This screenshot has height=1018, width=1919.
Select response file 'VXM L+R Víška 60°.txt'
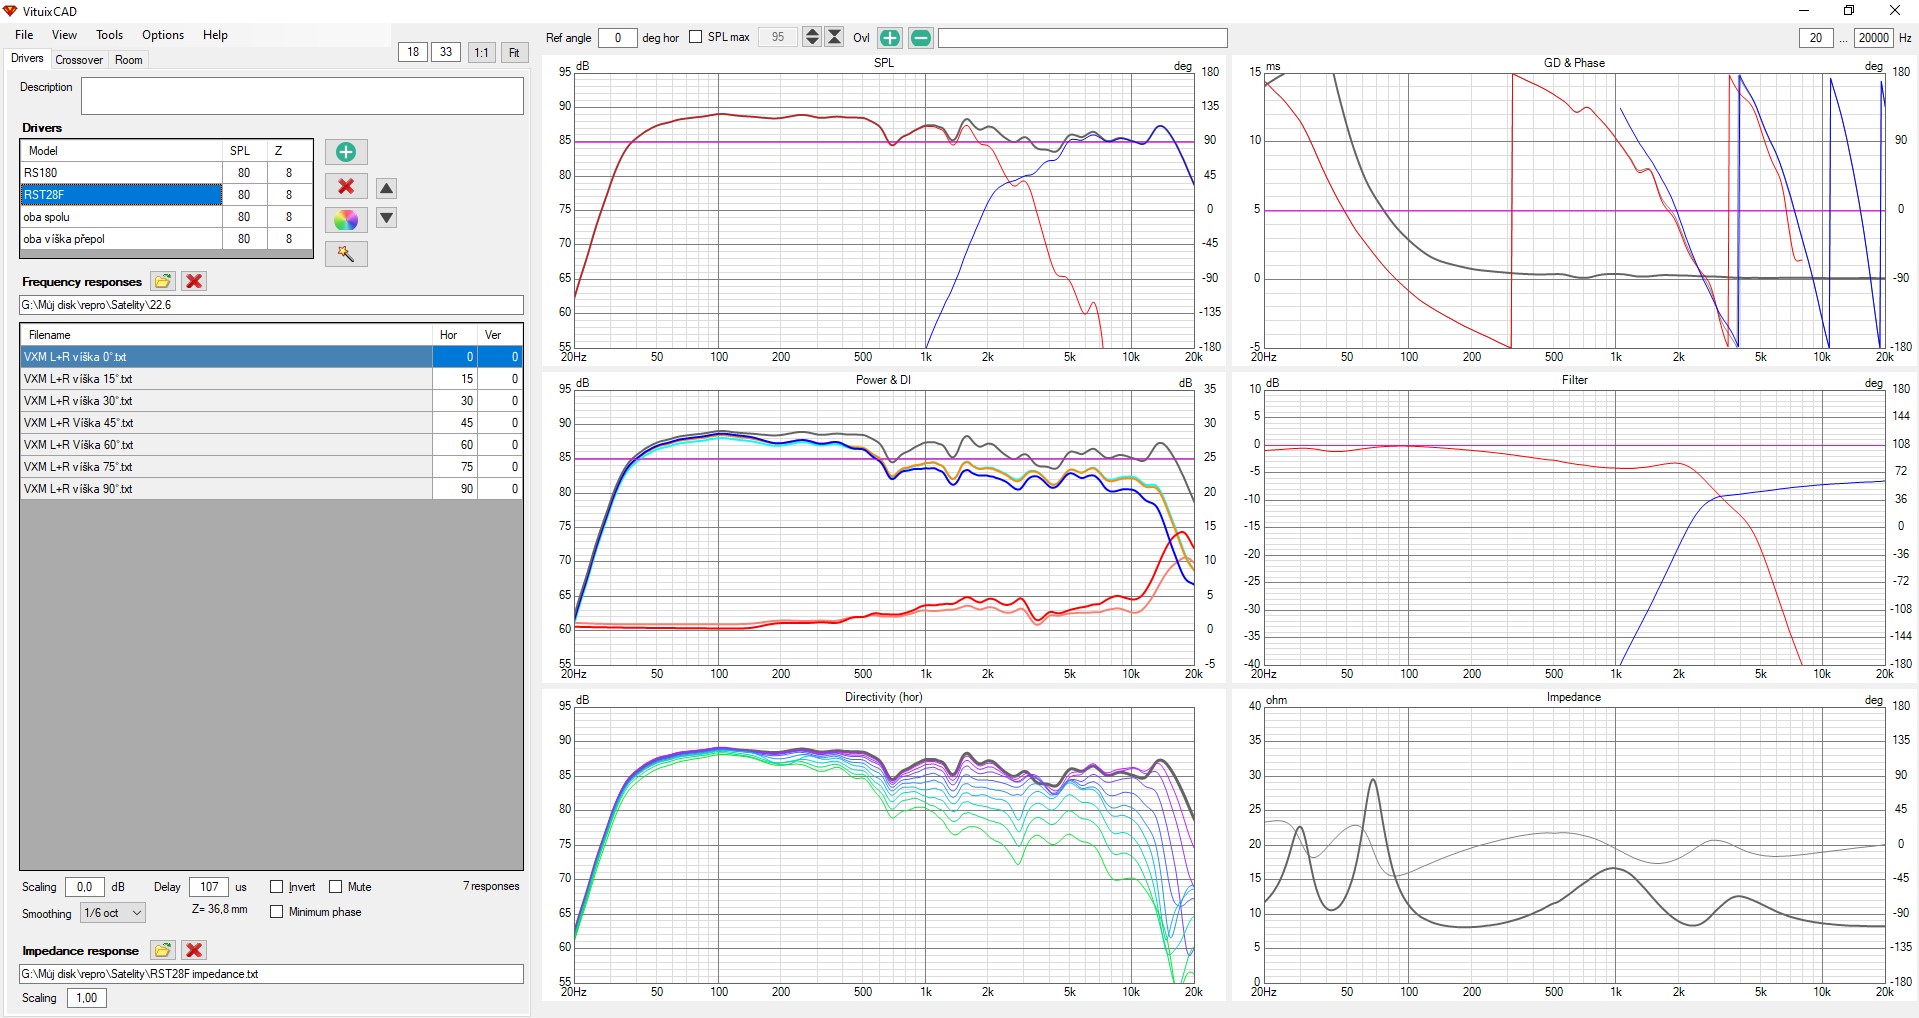[x=271, y=445]
